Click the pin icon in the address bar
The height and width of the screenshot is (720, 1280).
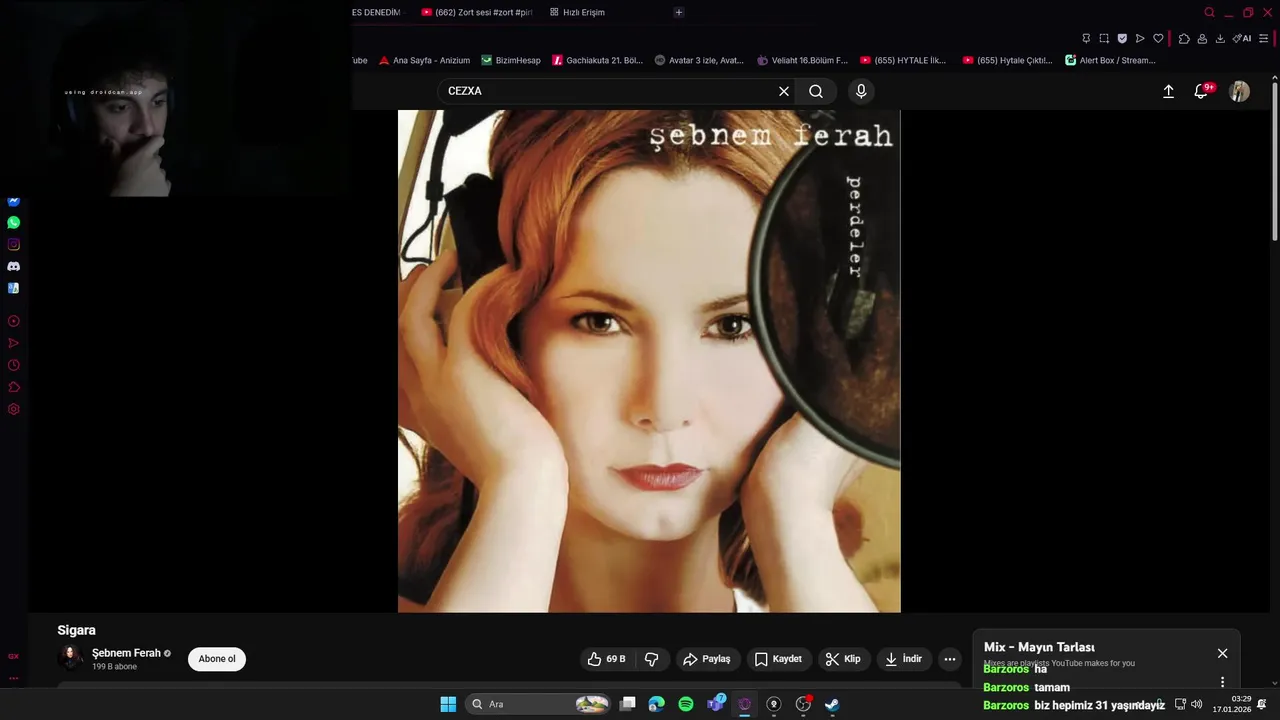(1086, 38)
